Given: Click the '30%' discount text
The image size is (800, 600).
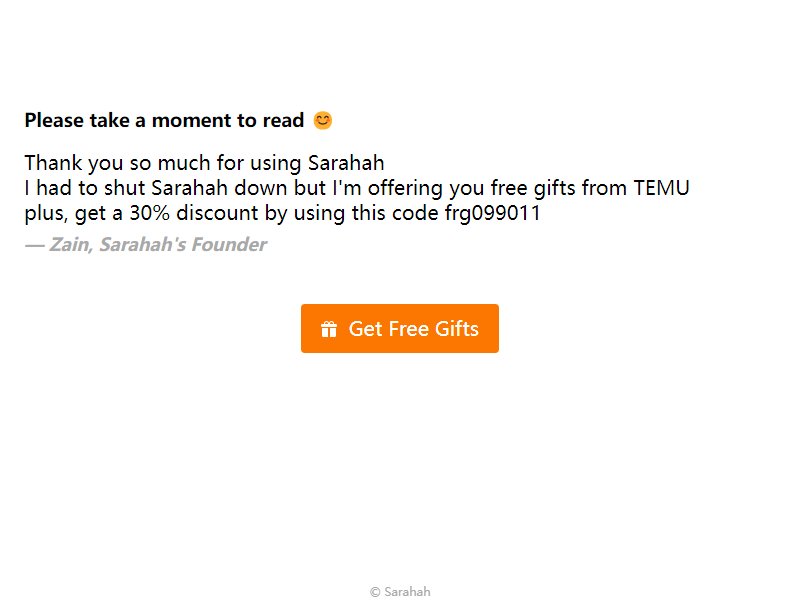Looking at the screenshot, I should [x=149, y=213].
